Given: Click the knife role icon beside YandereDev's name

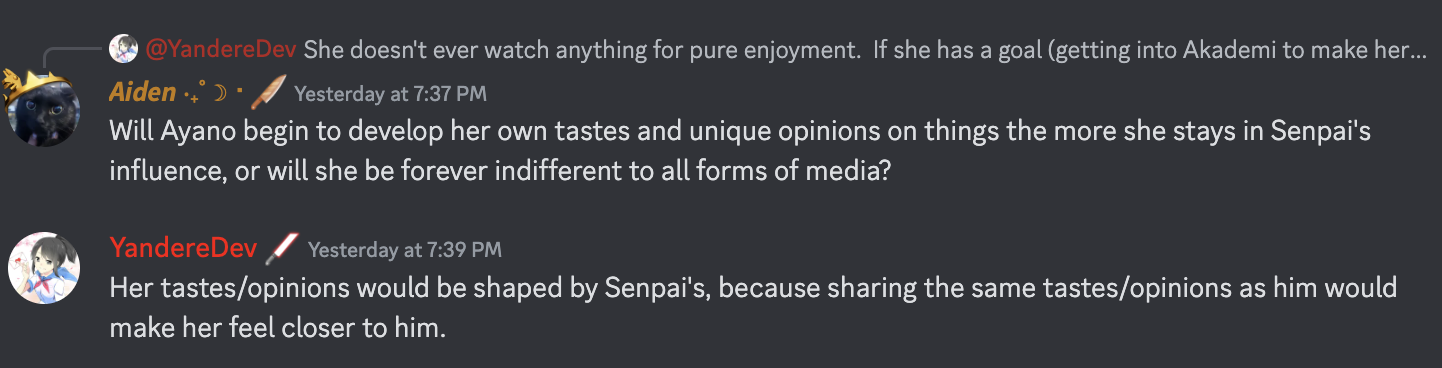Looking at the screenshot, I should [280, 248].
